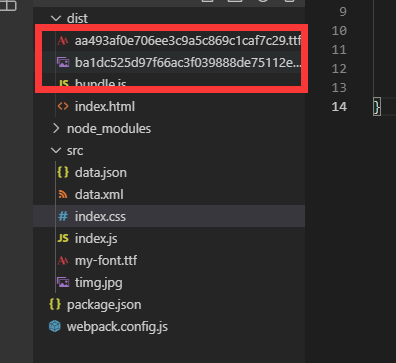Click the hash icon beside index.css
396x363 pixels.
[x=63, y=216]
